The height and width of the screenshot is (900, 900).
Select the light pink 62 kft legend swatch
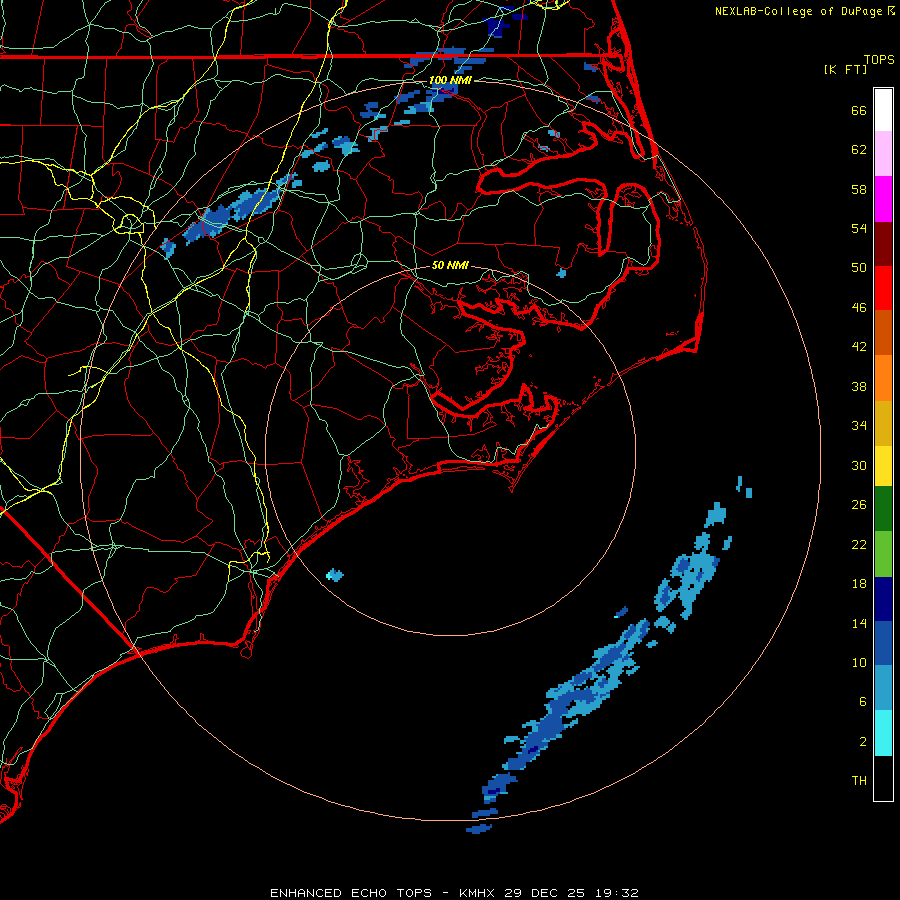(883, 153)
